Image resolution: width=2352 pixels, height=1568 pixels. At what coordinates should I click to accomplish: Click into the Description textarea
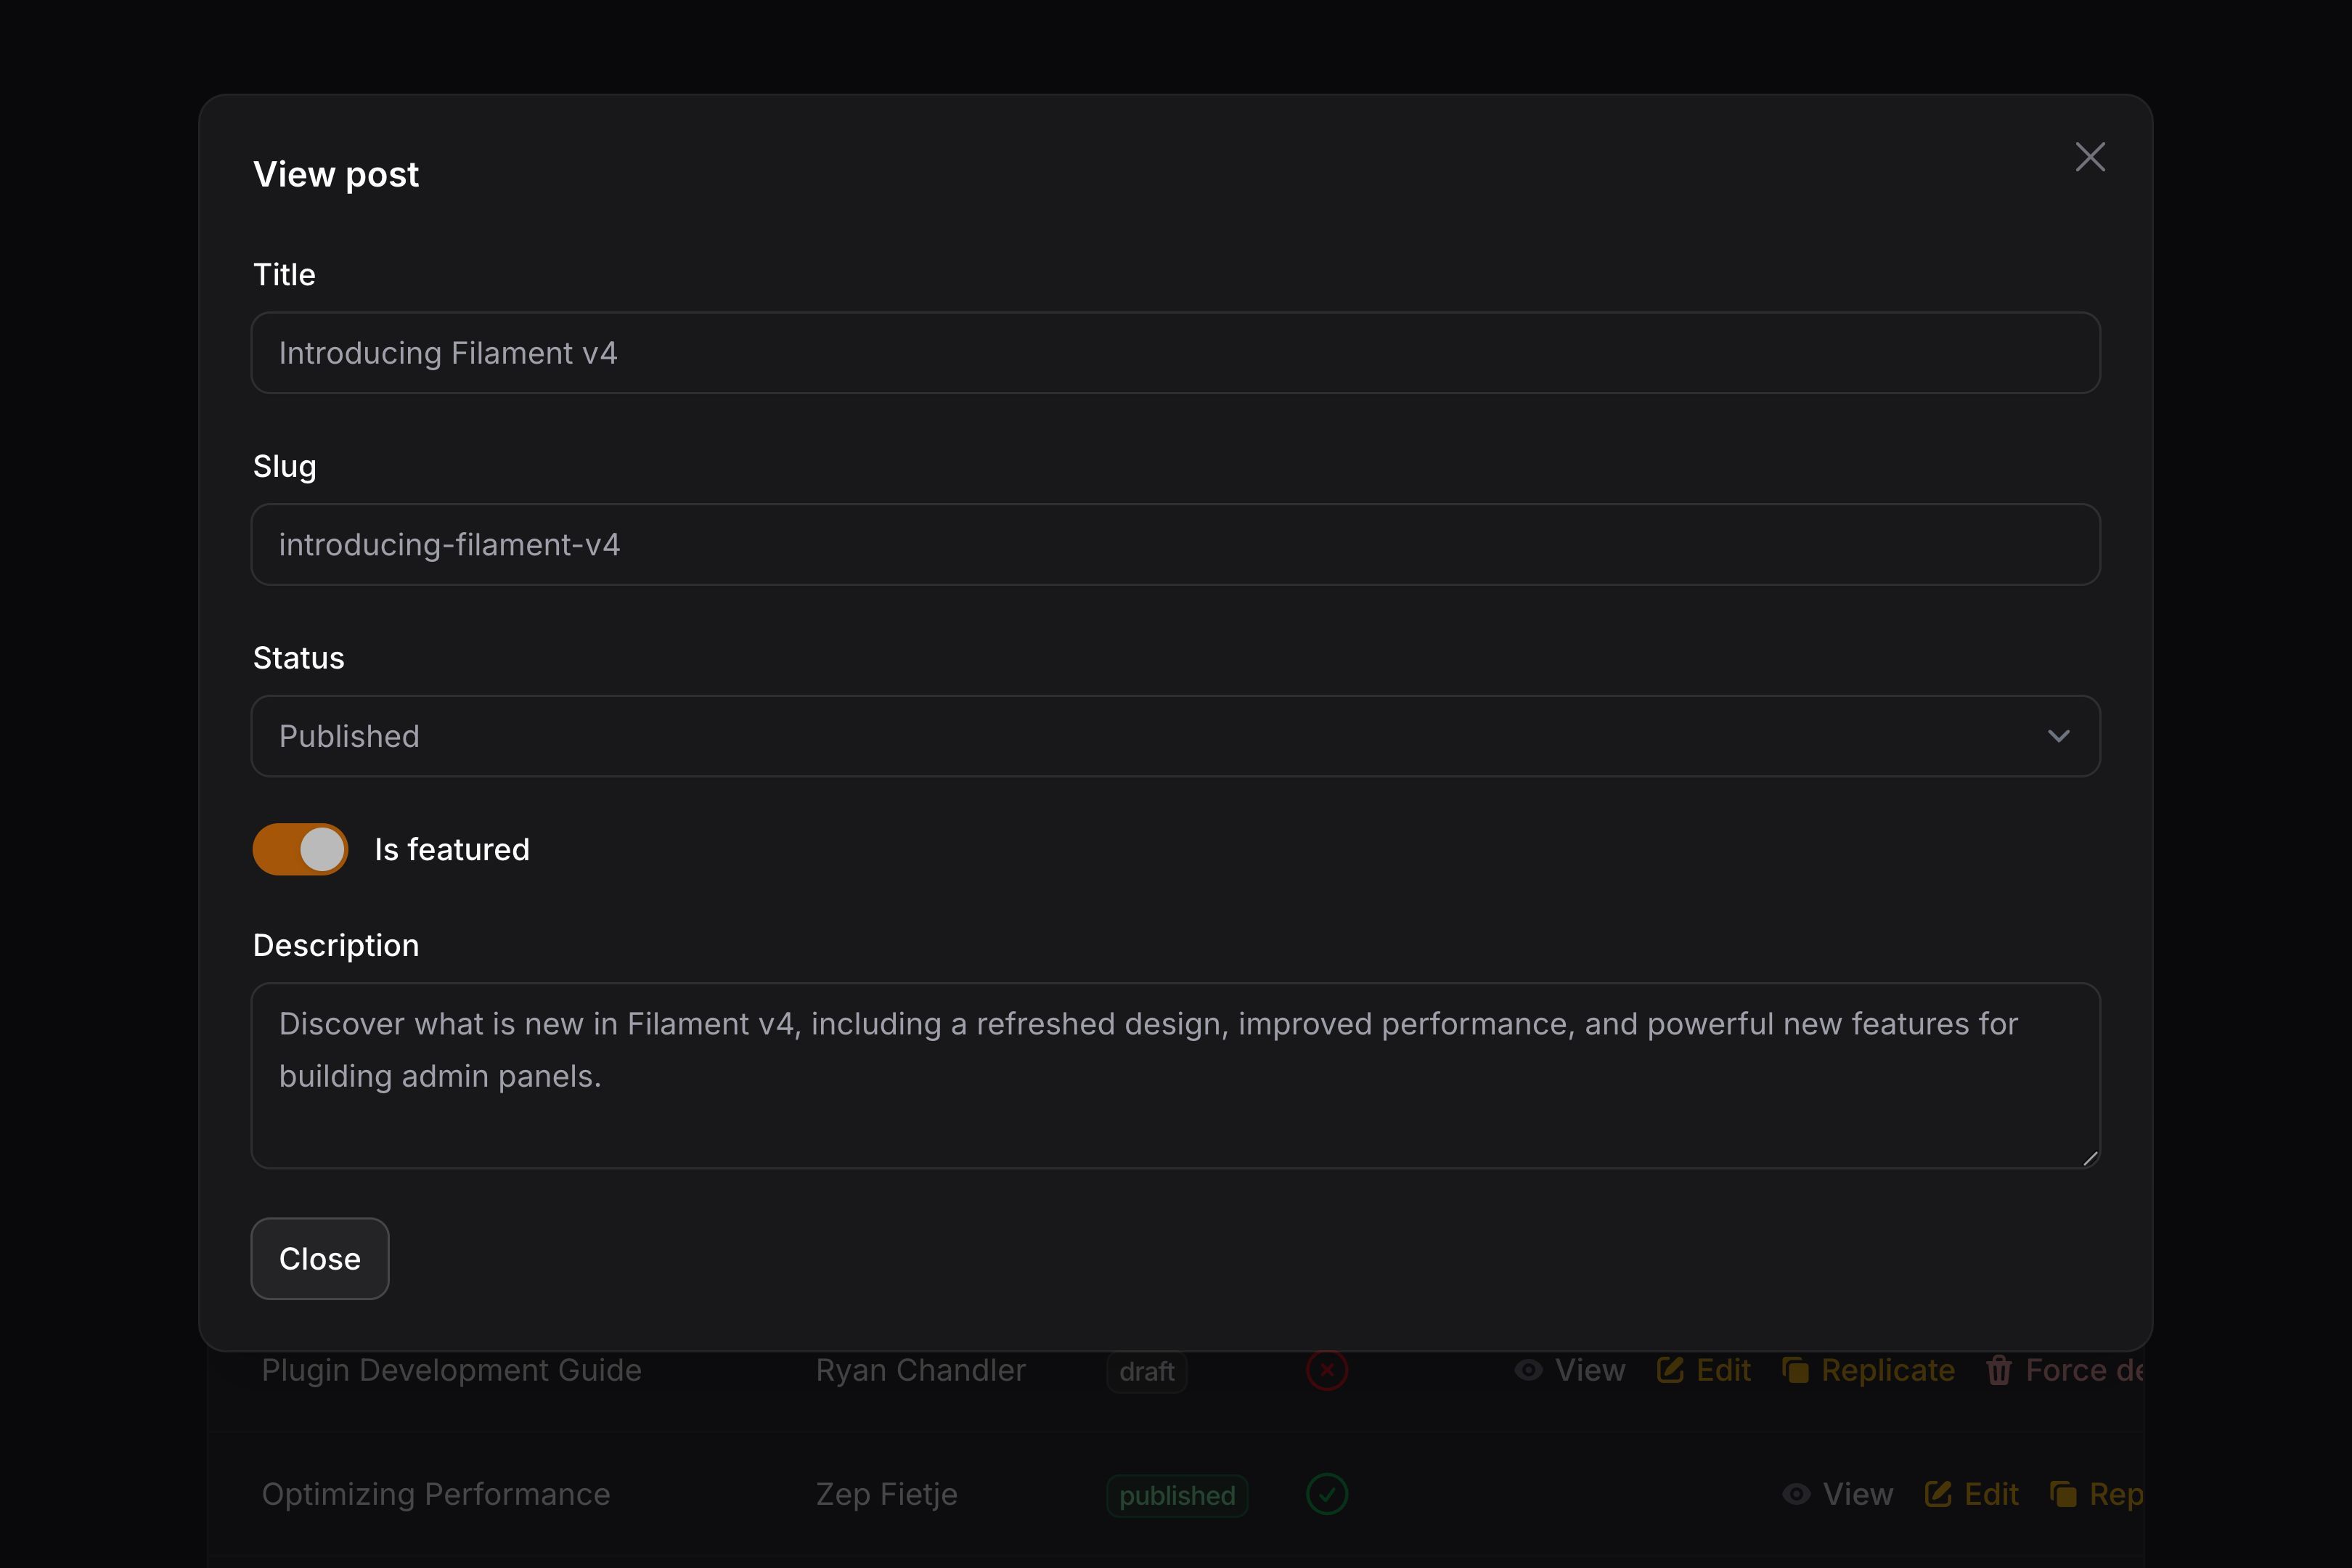click(x=1175, y=1076)
